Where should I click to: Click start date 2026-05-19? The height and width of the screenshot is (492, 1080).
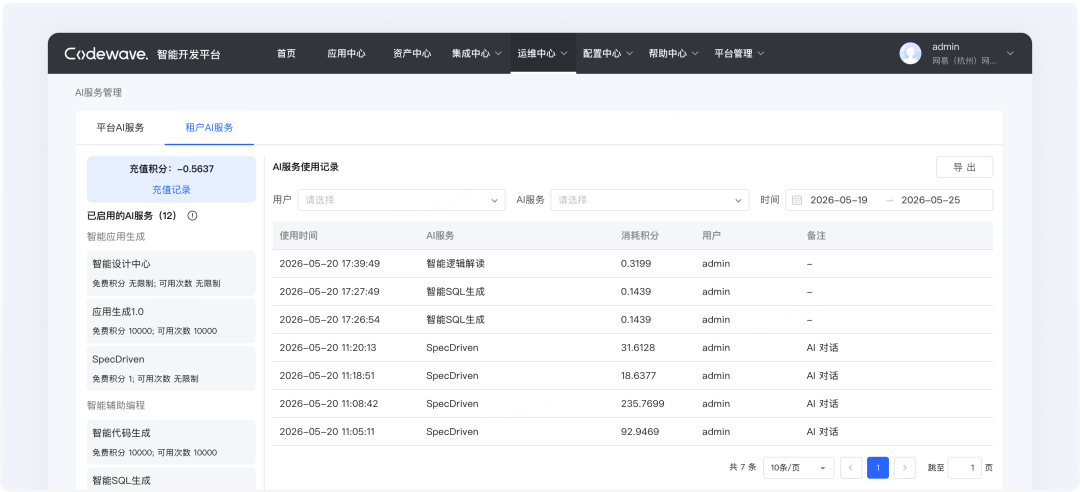[x=839, y=200]
